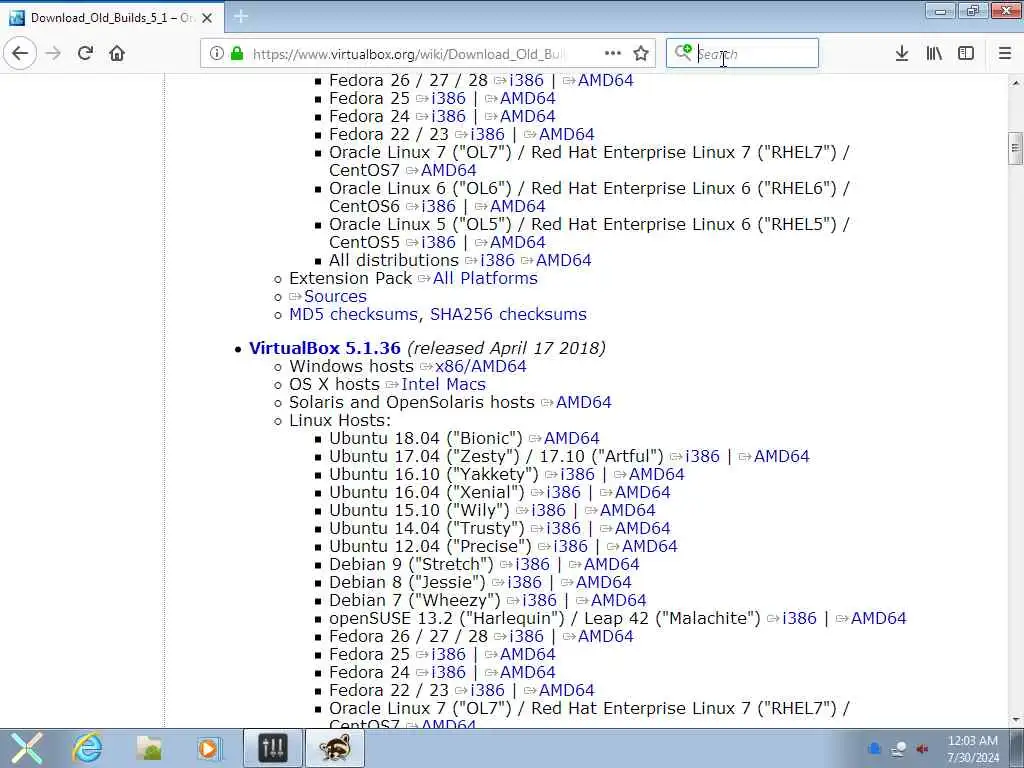This screenshot has height=768, width=1024.
Task: Open the MD5 checksums link
Action: pos(353,314)
